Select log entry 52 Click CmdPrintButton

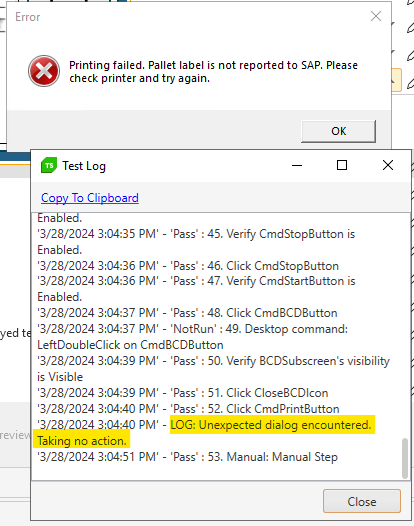[188, 409]
